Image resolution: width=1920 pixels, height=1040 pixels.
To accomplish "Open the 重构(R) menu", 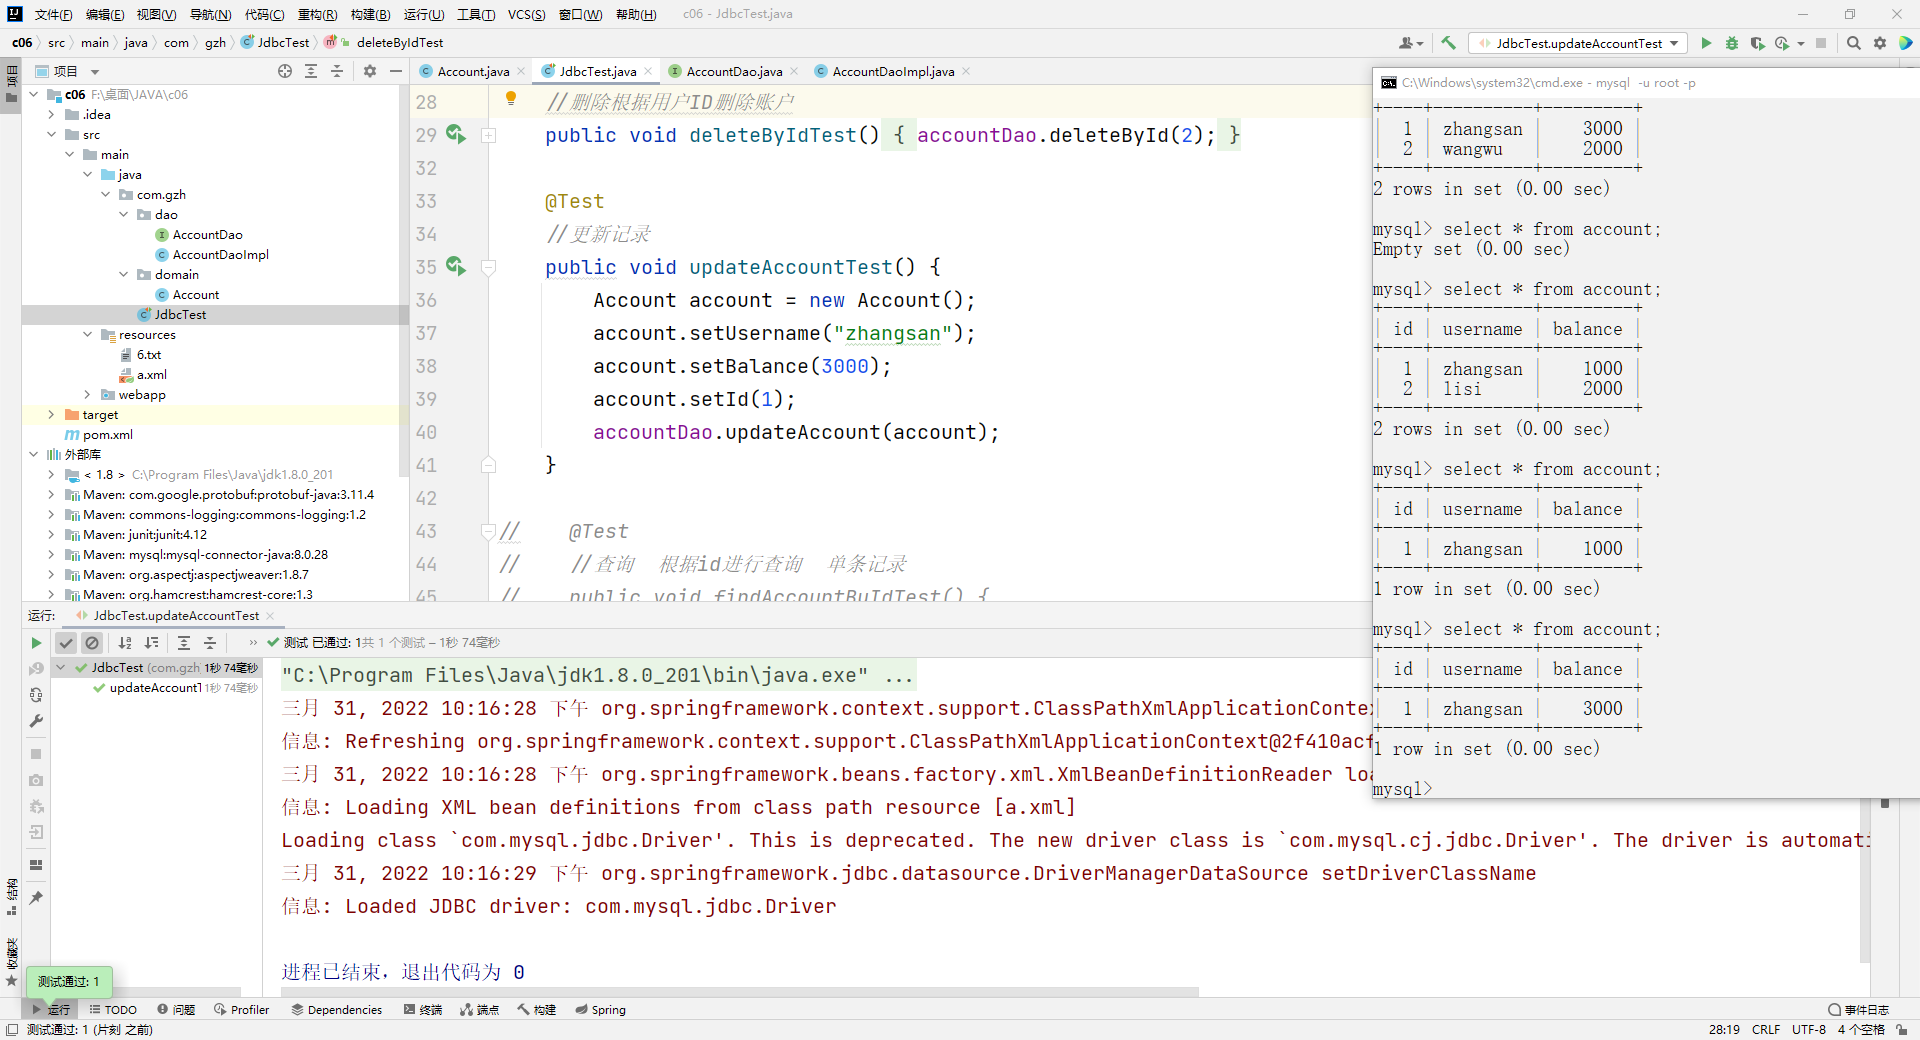I will pyautogui.click(x=318, y=14).
